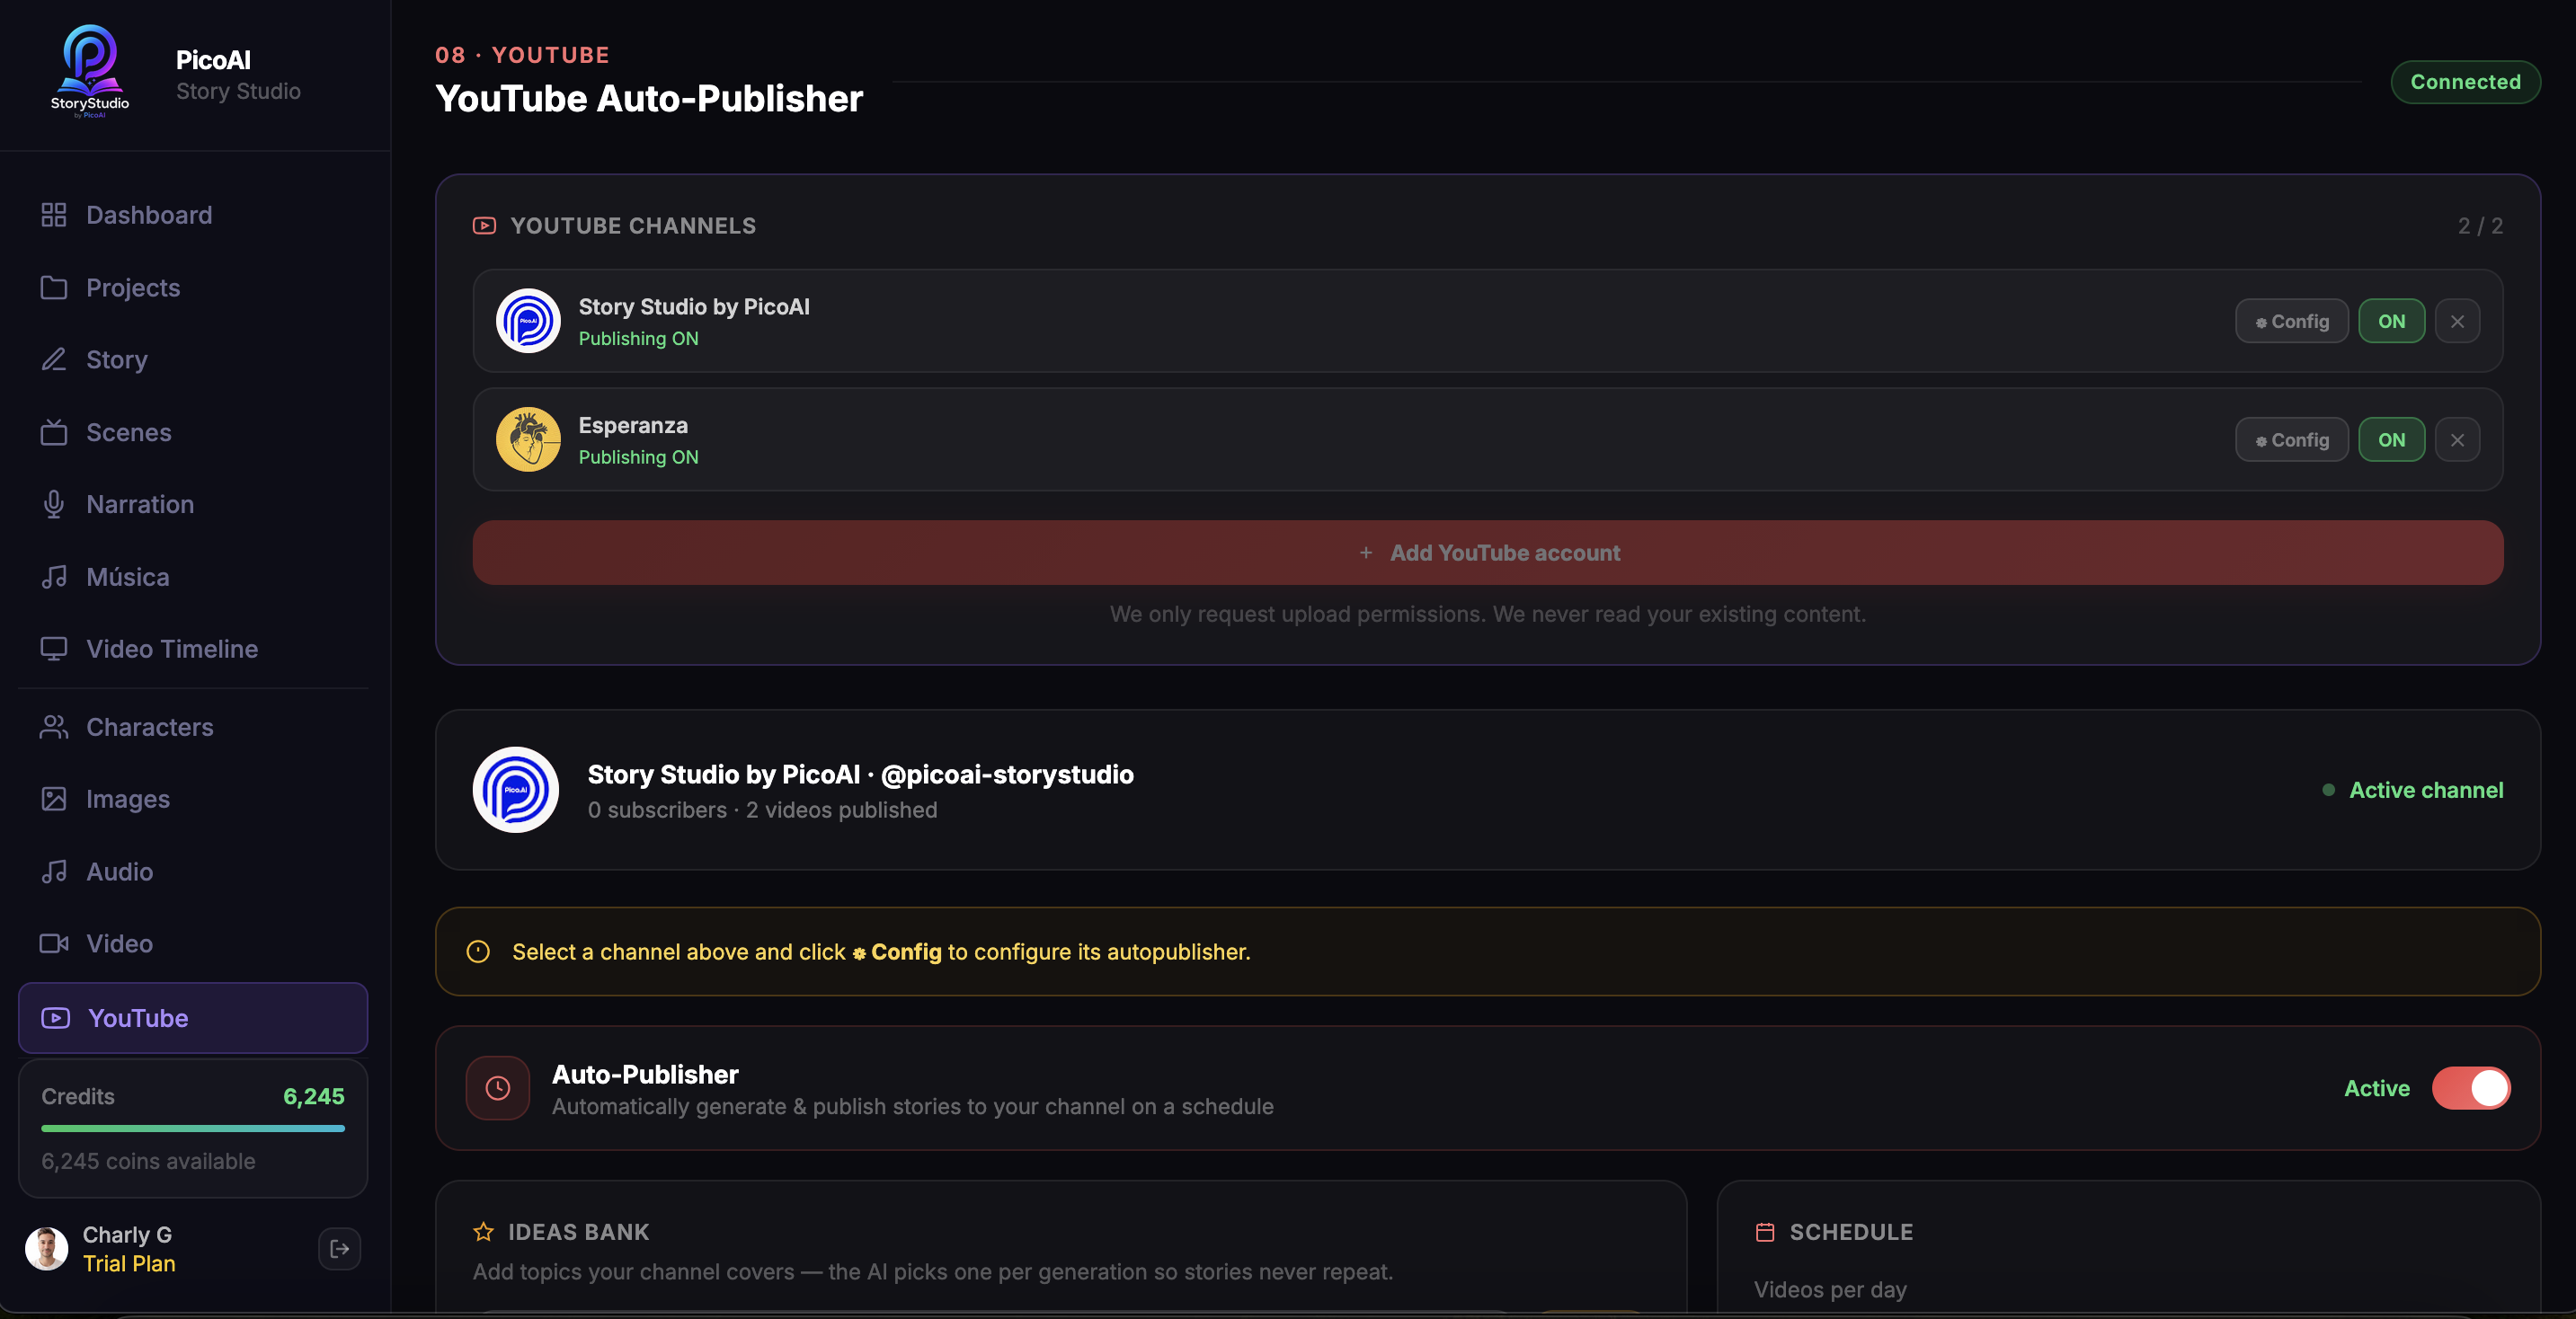Image resolution: width=2576 pixels, height=1319 pixels.
Task: Navigate to Scenes
Action: click(193, 432)
